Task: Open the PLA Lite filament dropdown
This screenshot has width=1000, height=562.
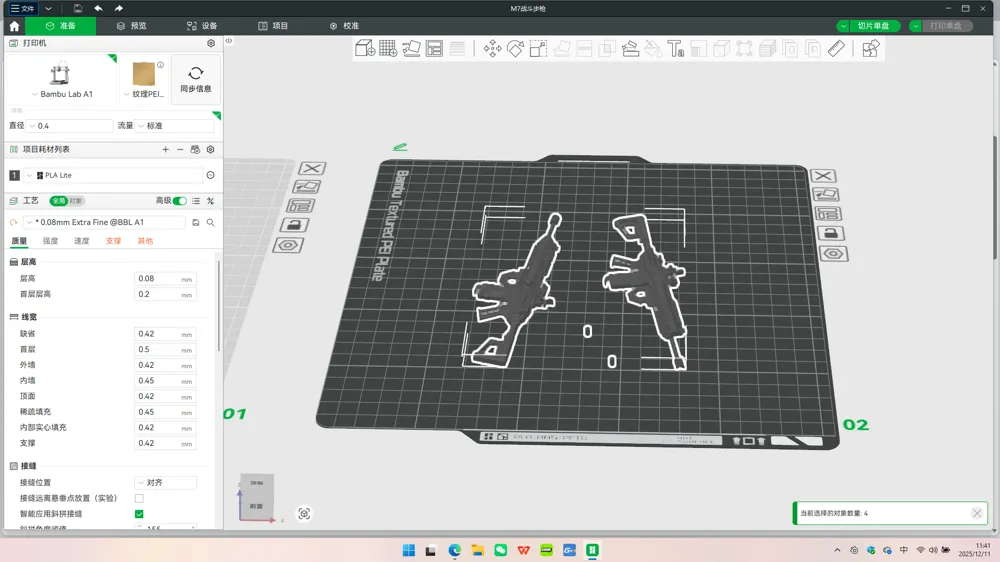Action: [x=114, y=175]
